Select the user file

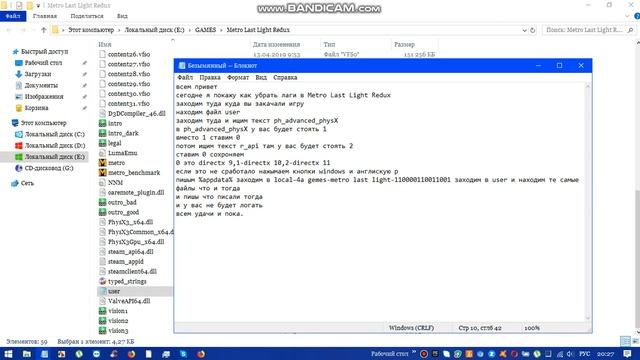point(113,291)
